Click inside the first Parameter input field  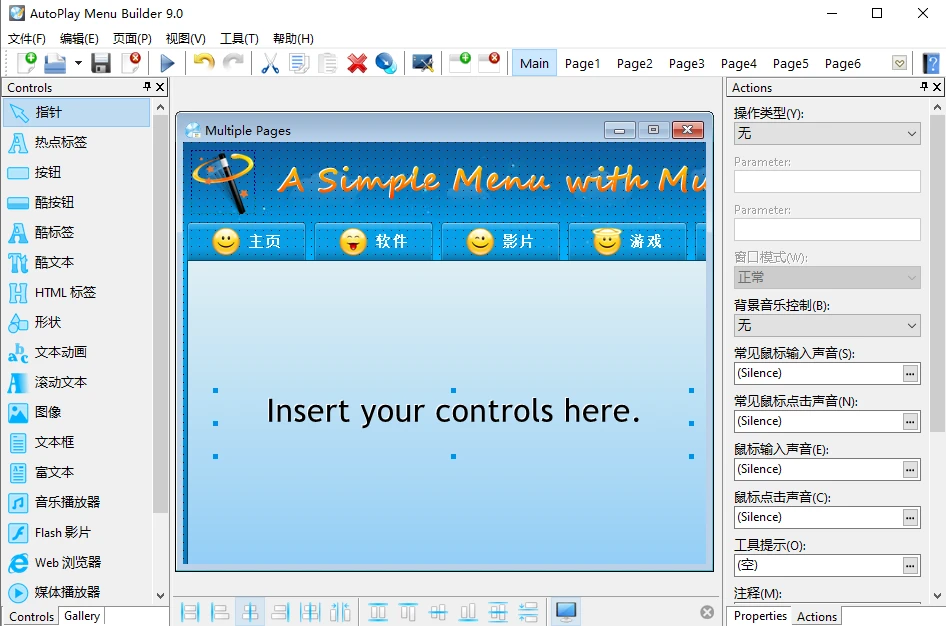tap(826, 181)
